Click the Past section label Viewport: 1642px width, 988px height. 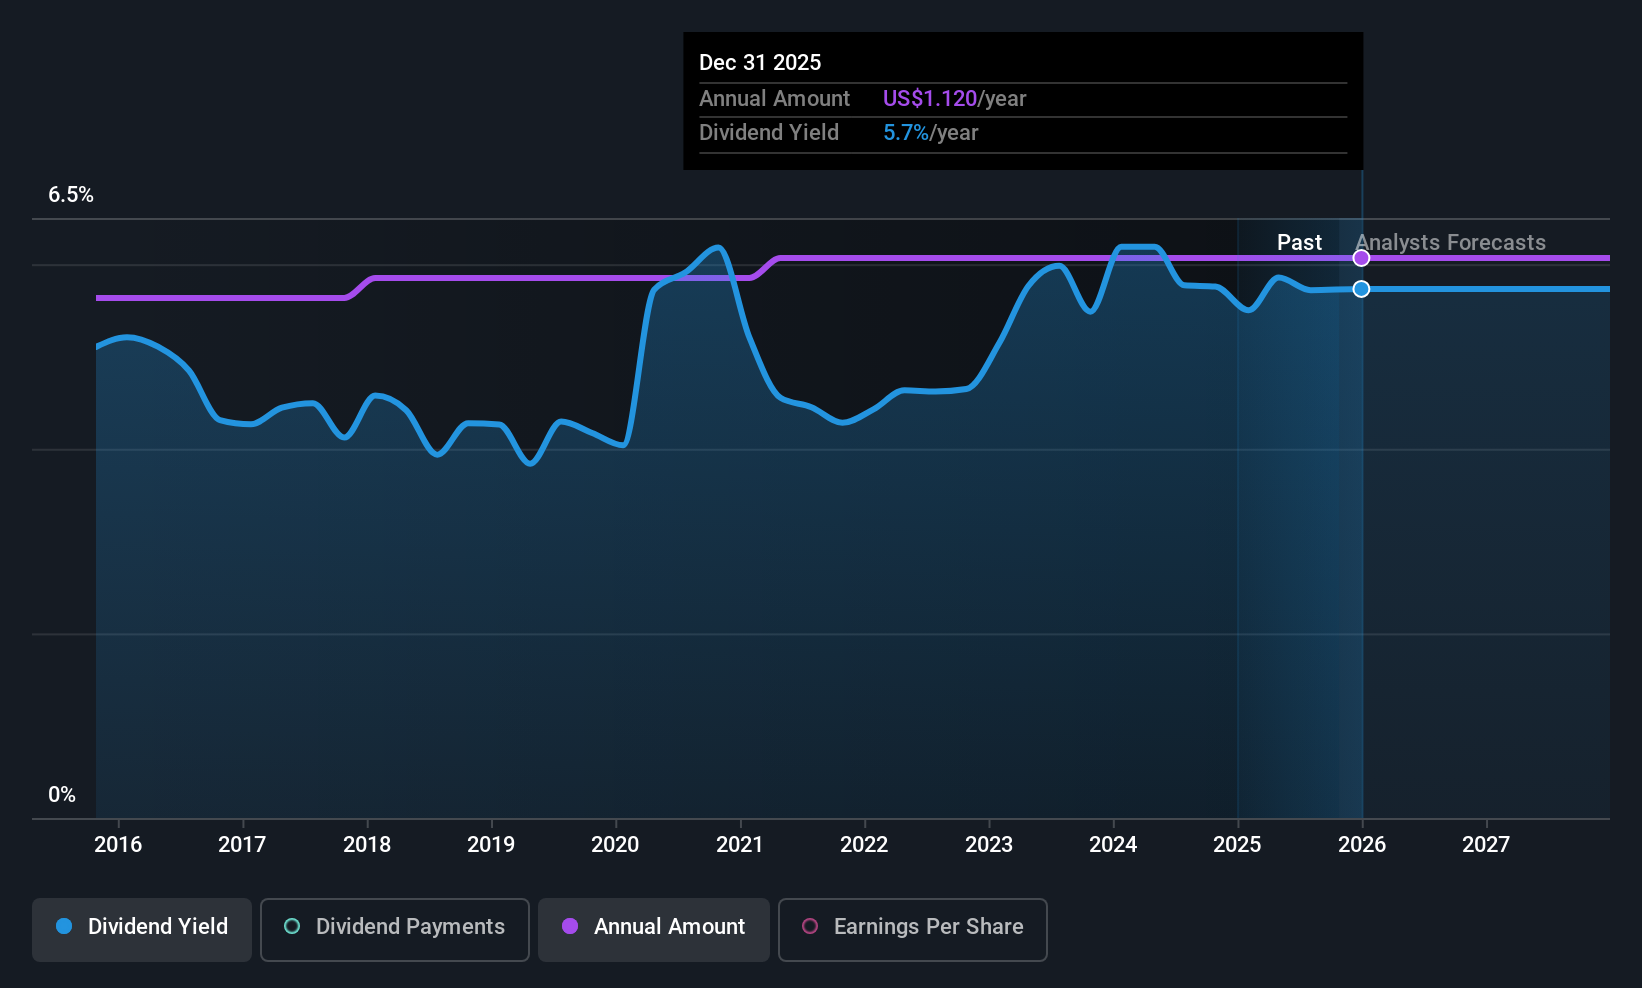pyautogui.click(x=1299, y=242)
